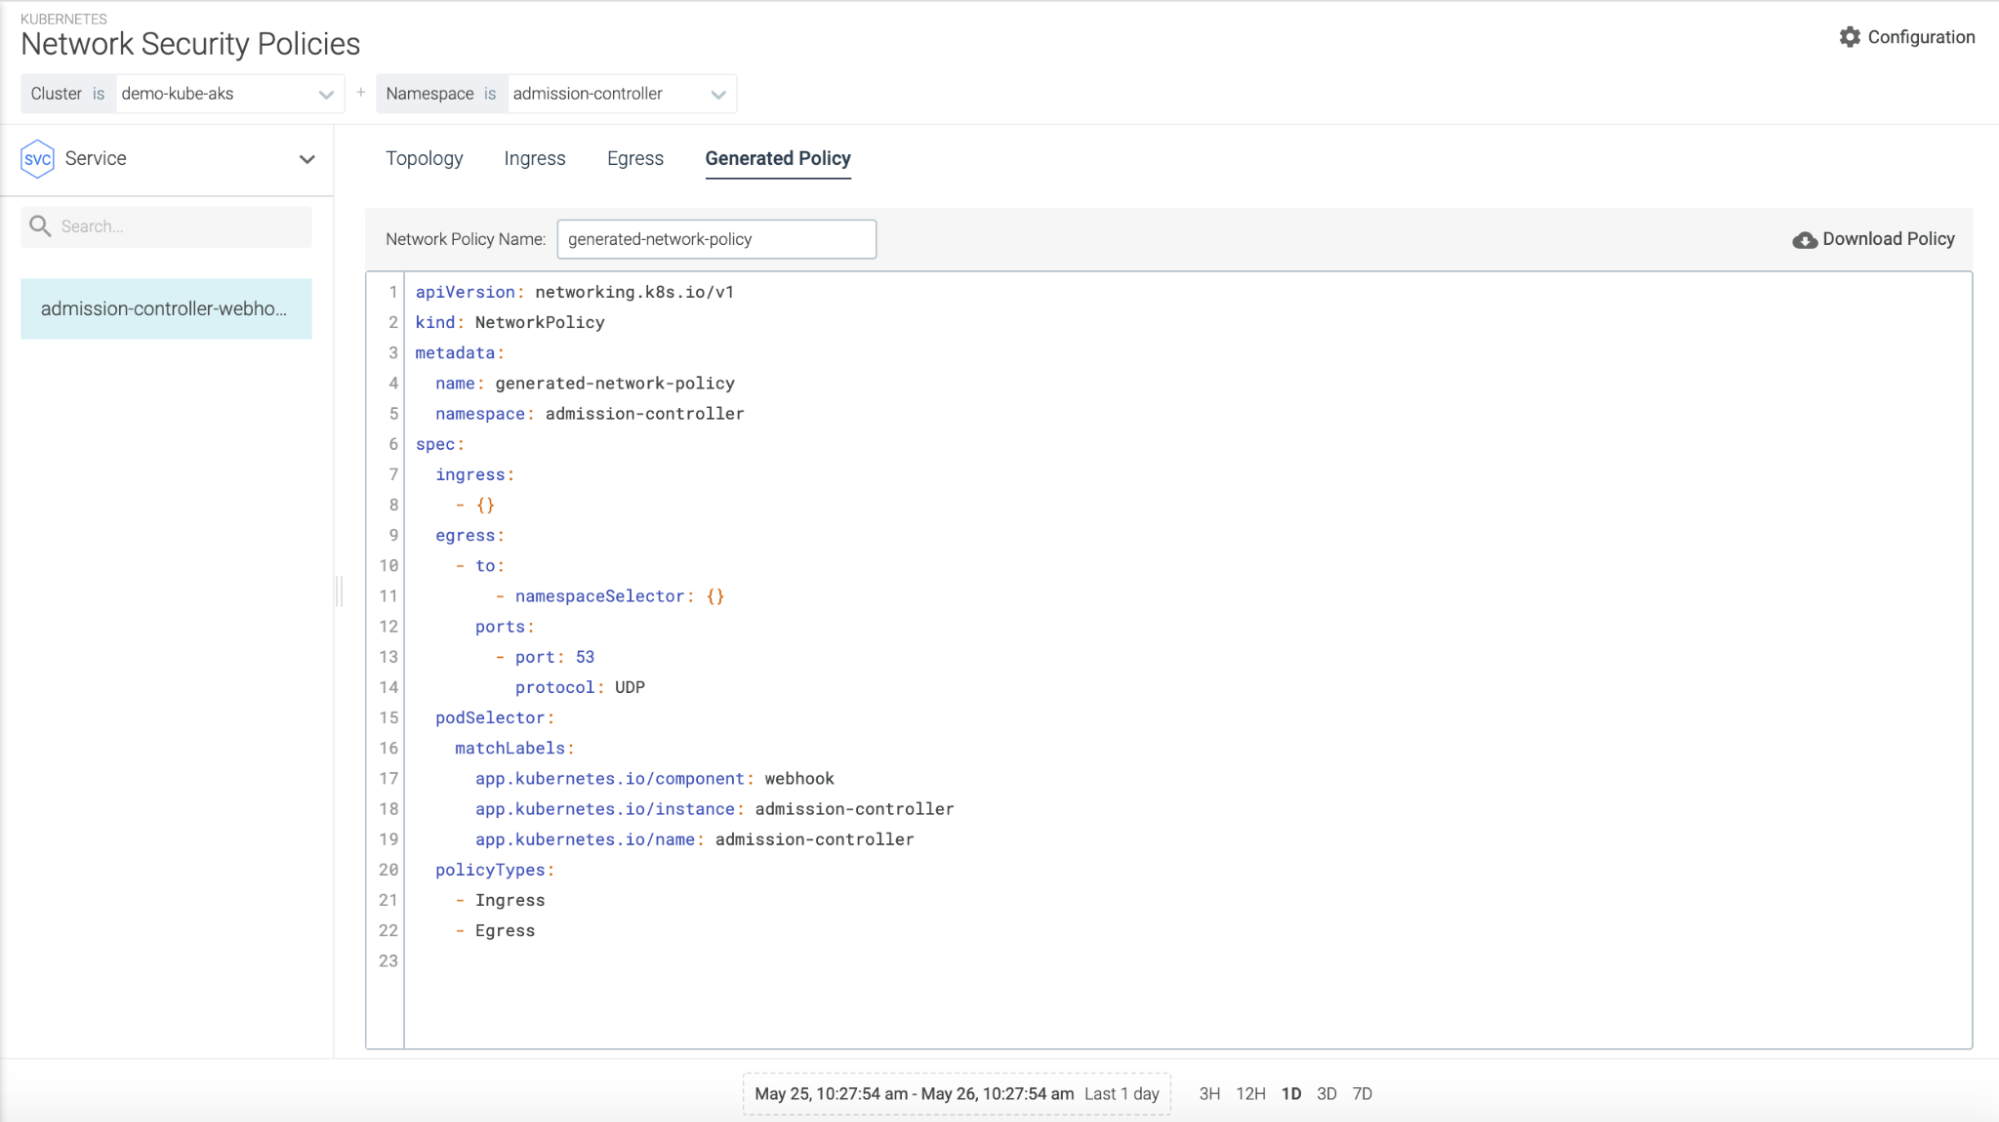Click line 1 apiVersion in the policy editor
The image size is (1999, 1122).
tap(574, 292)
